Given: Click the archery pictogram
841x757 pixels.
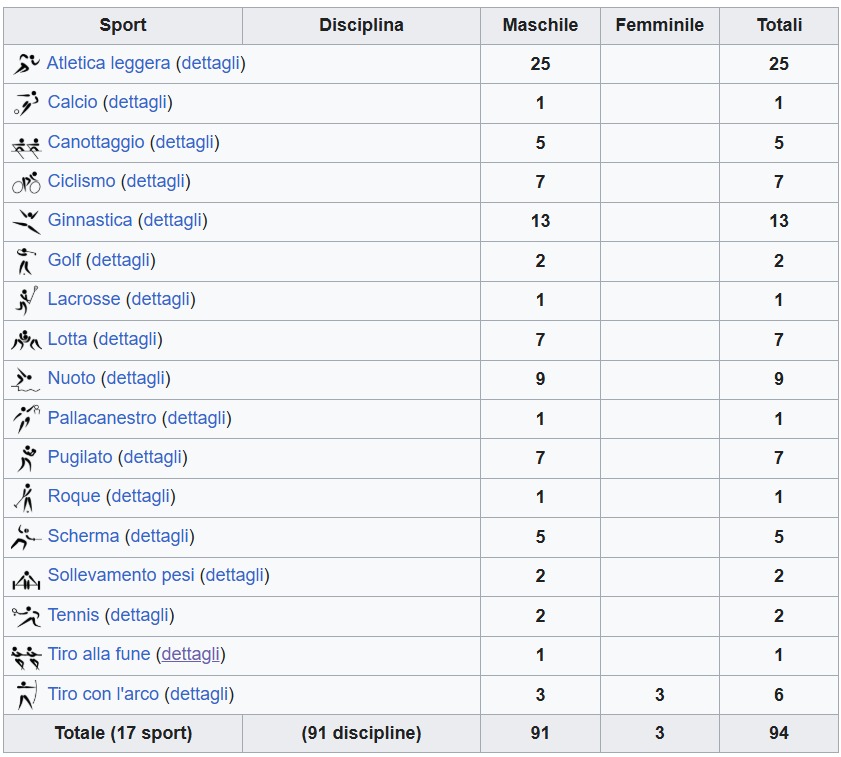Looking at the screenshot, I should click(x=26, y=695).
